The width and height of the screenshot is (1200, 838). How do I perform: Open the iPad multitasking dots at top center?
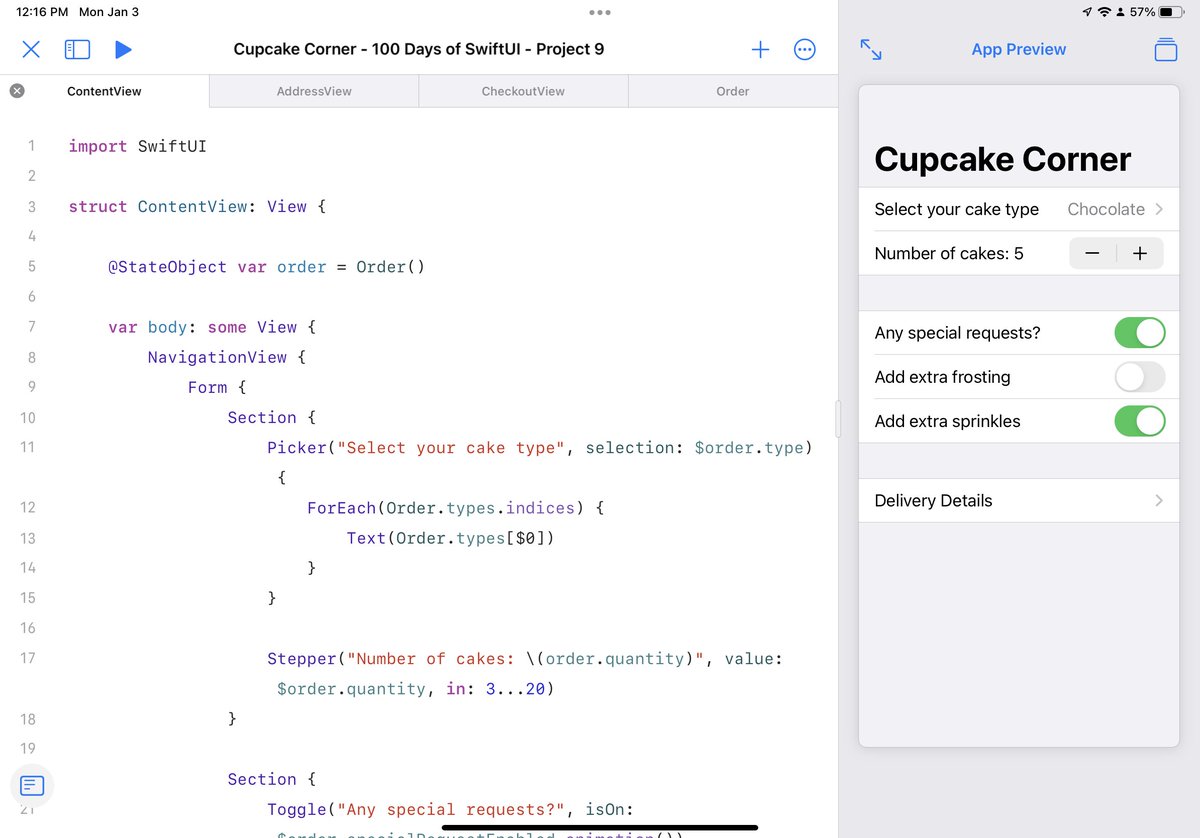click(x=599, y=12)
